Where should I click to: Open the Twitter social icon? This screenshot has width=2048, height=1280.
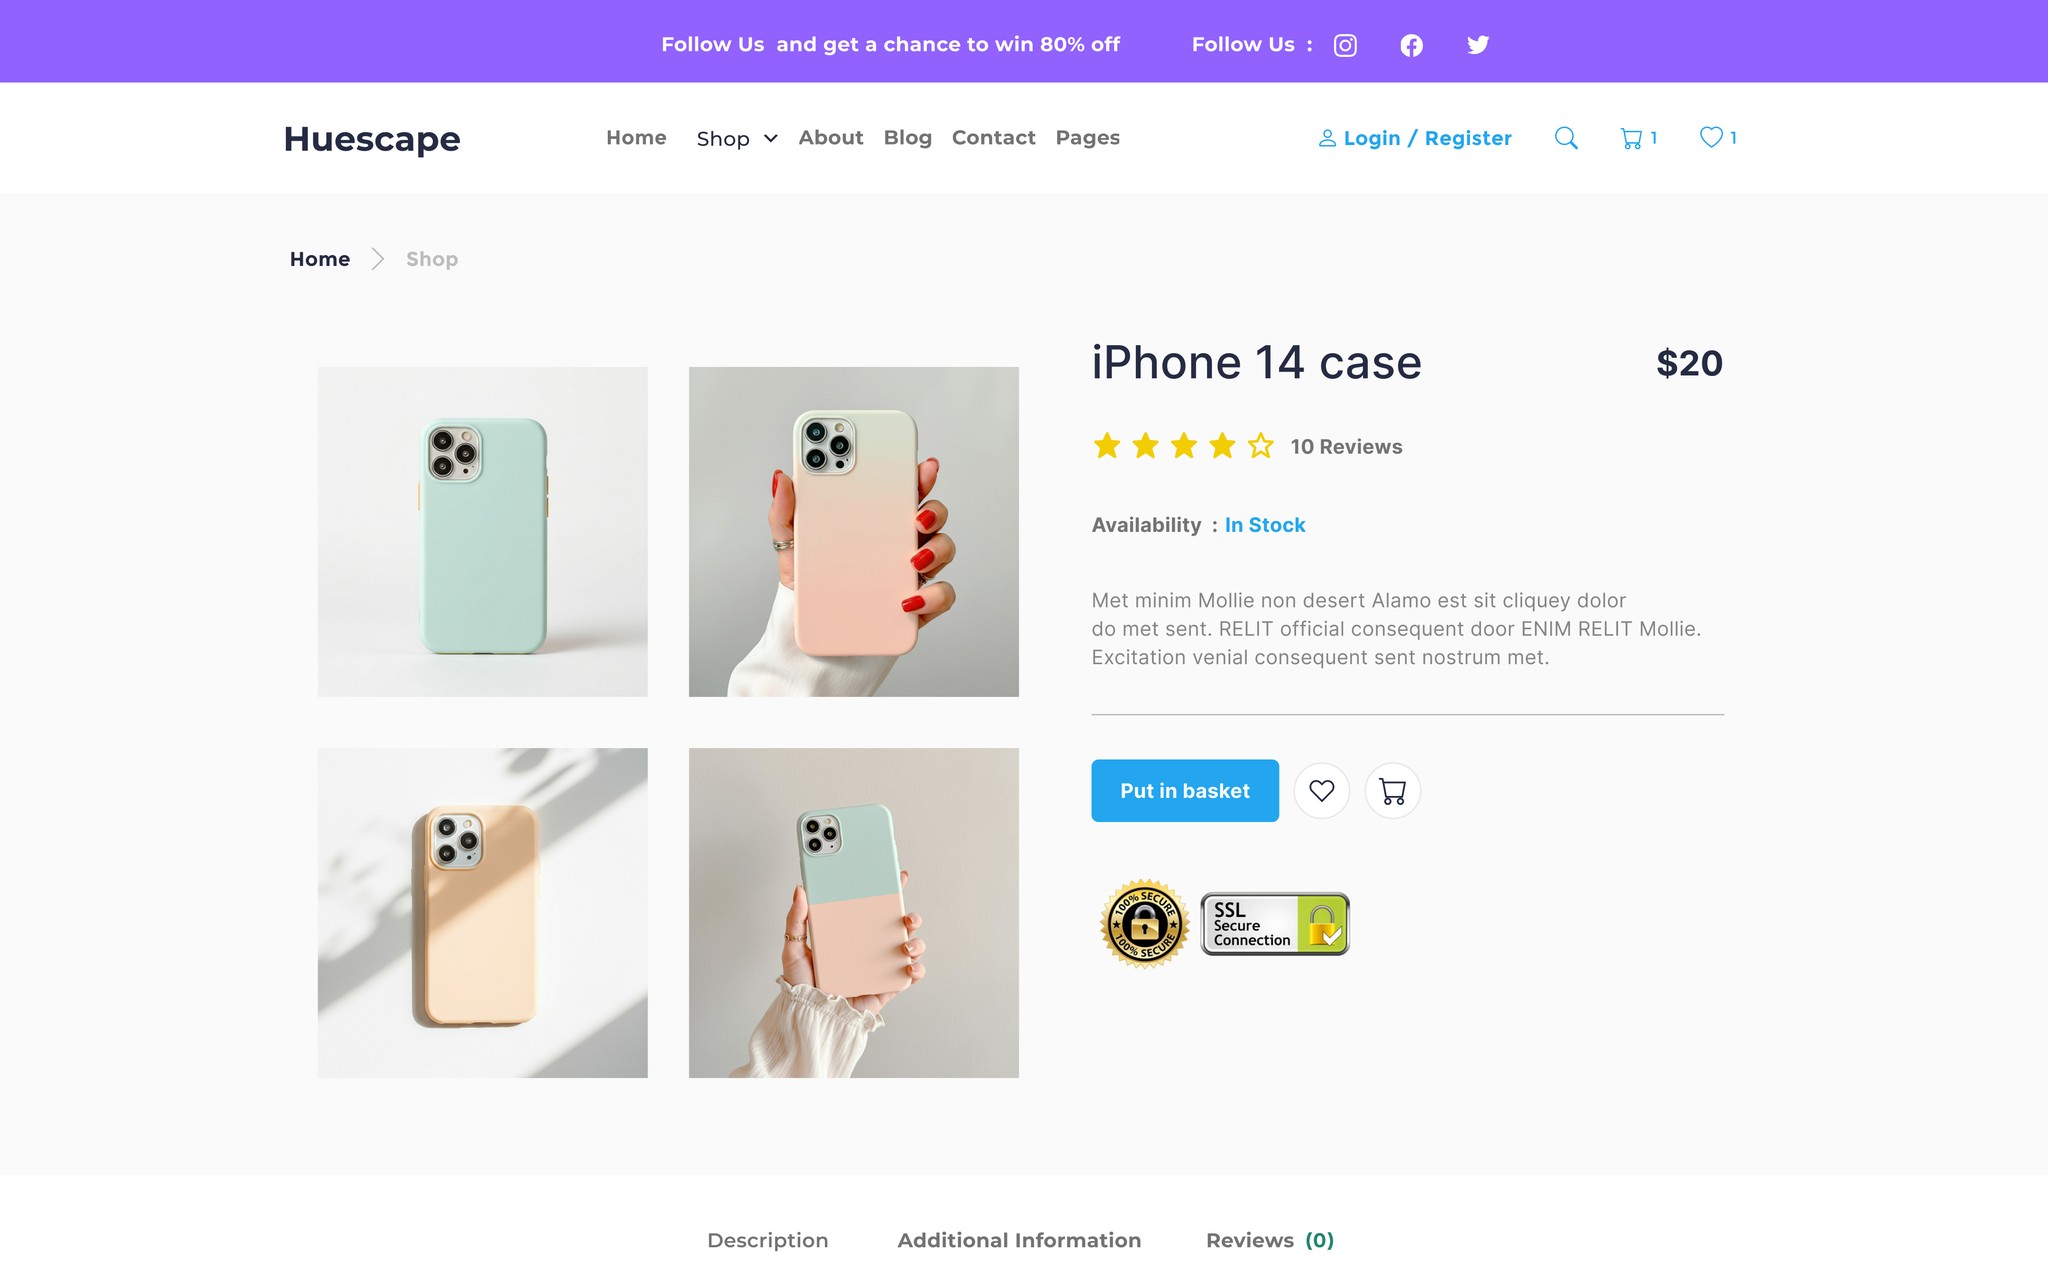tap(1478, 45)
